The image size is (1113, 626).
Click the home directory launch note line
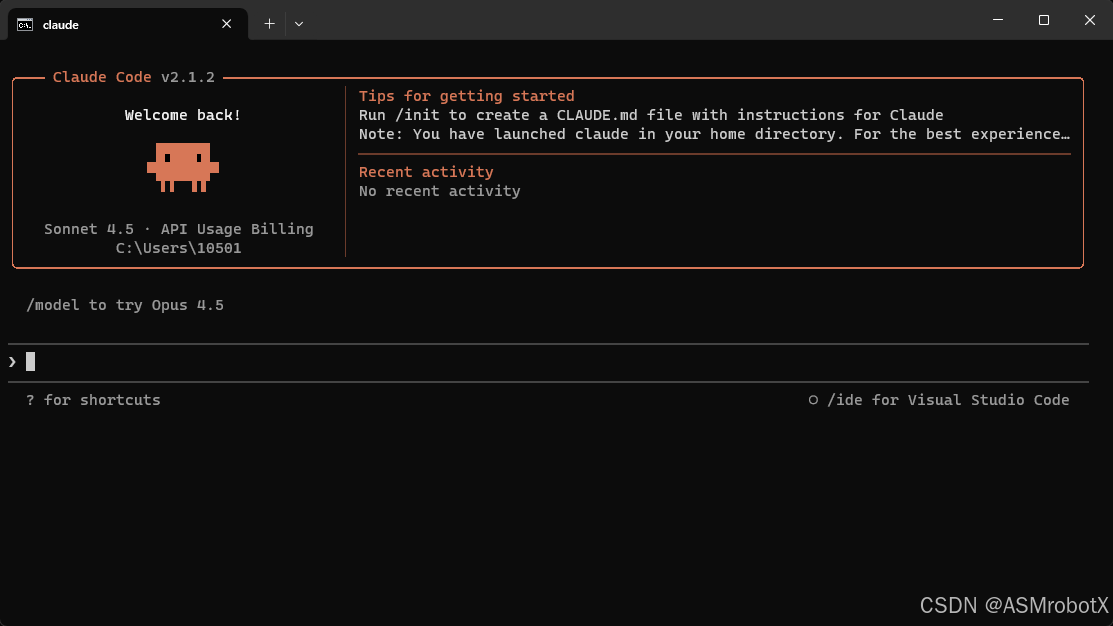click(x=714, y=134)
